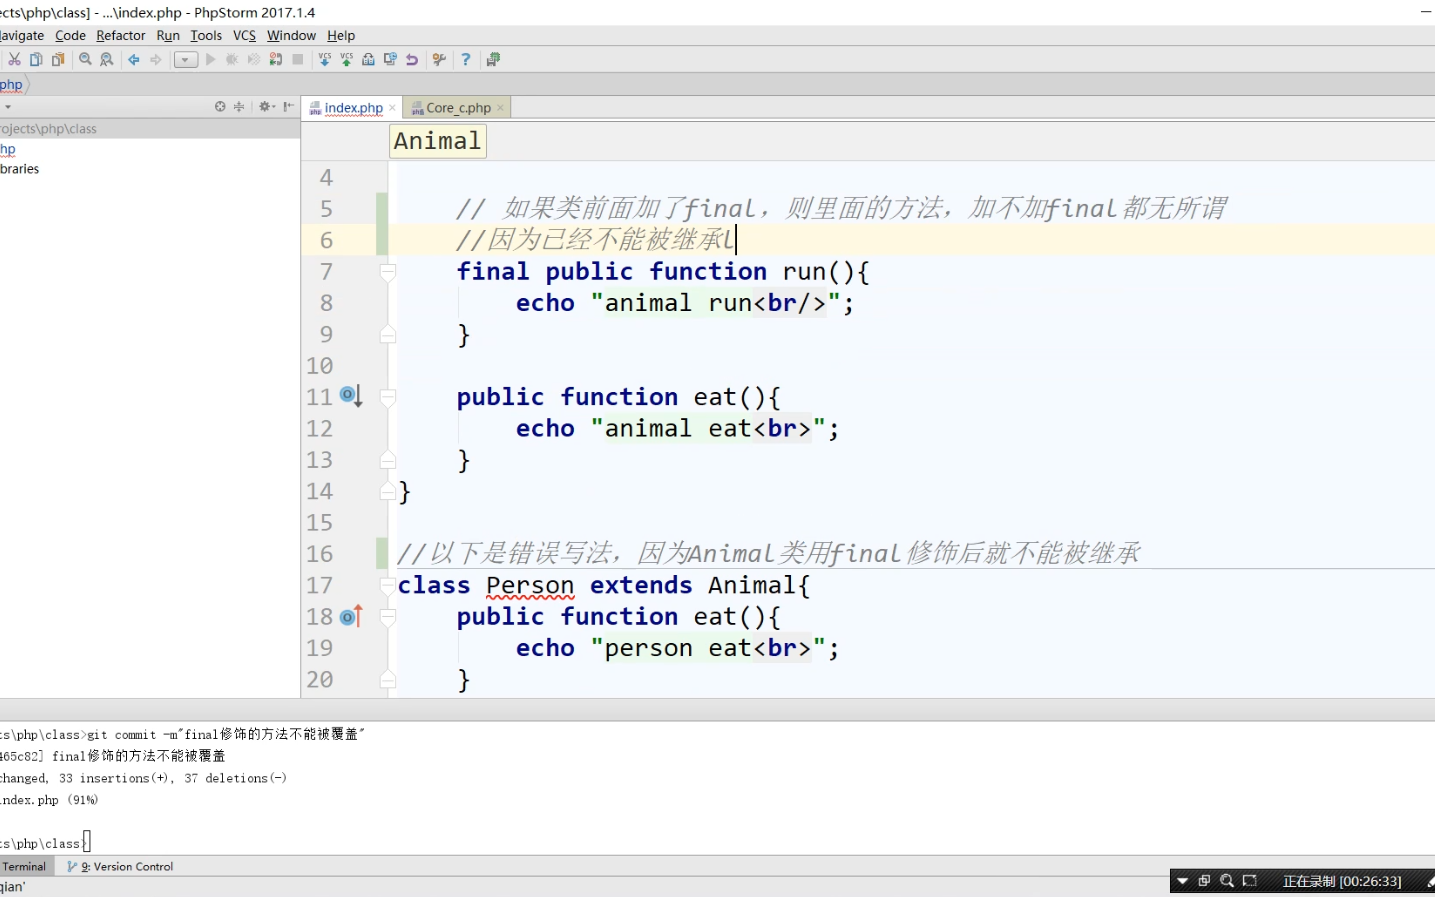Click fold end marker on line 9

point(388,335)
